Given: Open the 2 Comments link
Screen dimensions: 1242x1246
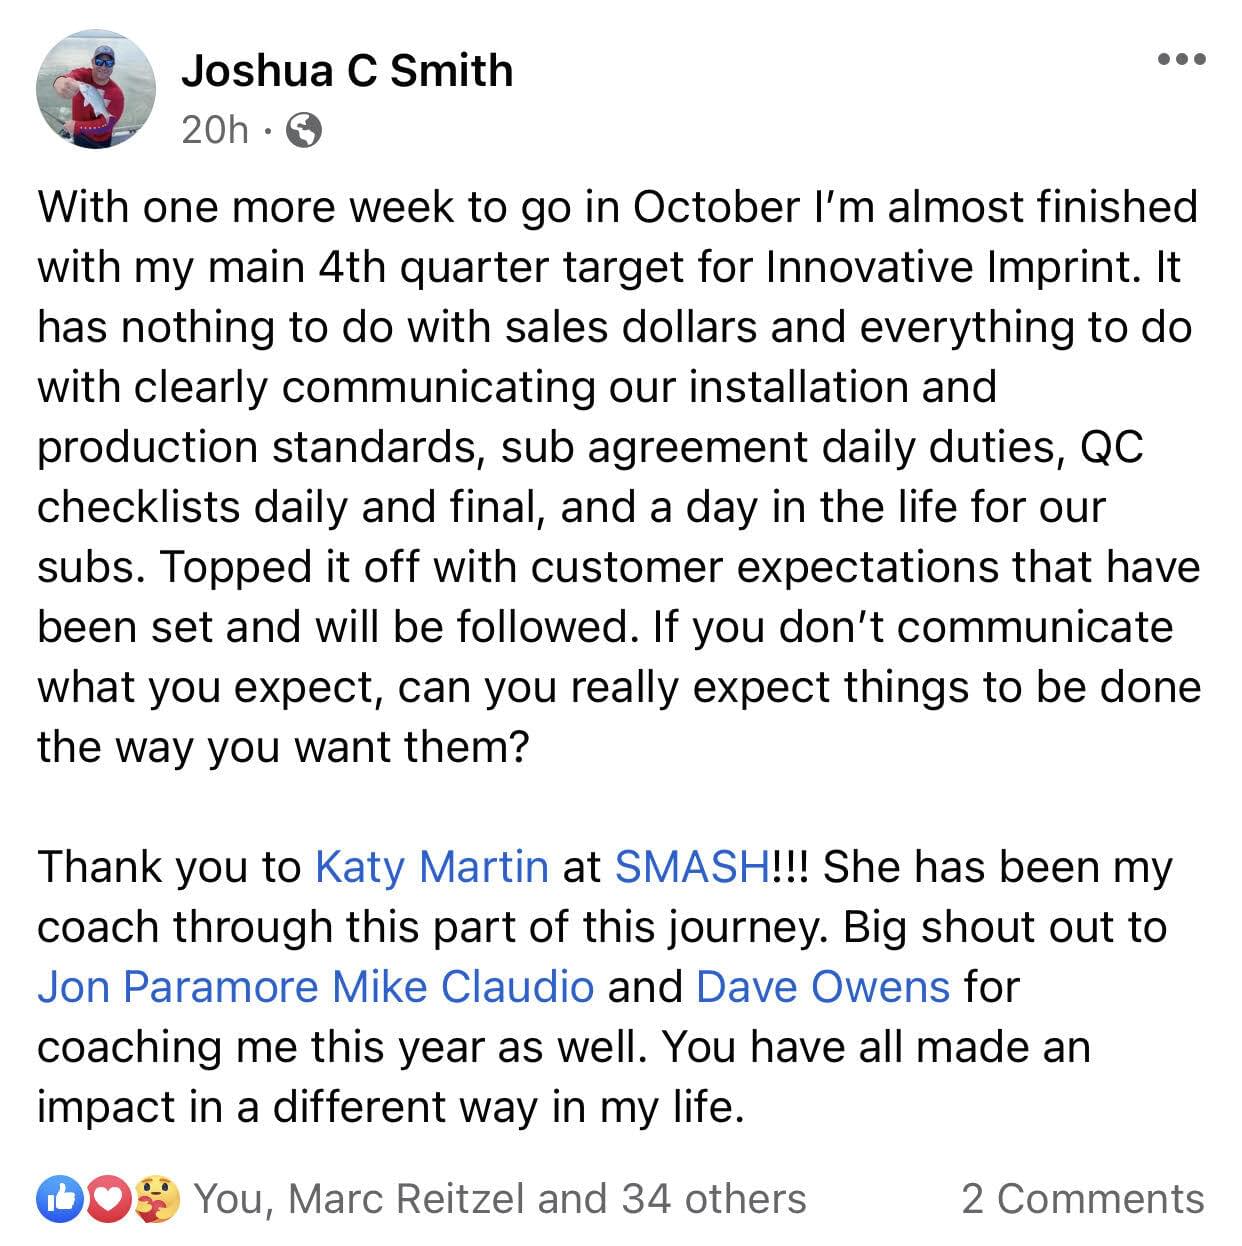Looking at the screenshot, I should (x=1082, y=1199).
